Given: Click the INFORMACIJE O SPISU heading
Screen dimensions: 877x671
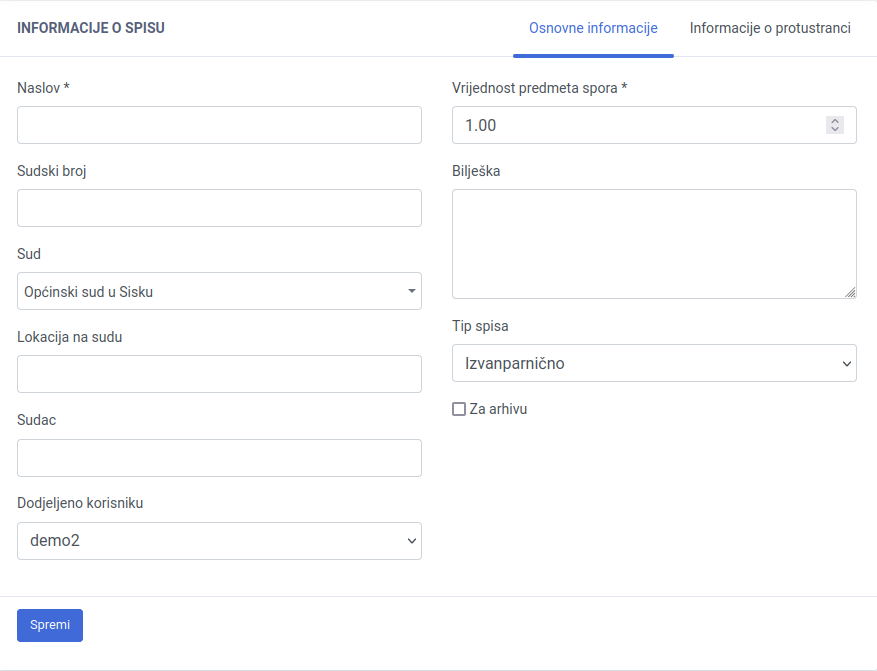Looking at the screenshot, I should click(91, 28).
